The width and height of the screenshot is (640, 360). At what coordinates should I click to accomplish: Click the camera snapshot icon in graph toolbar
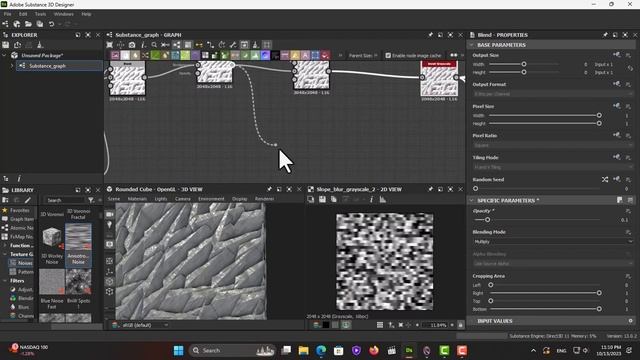point(132,45)
